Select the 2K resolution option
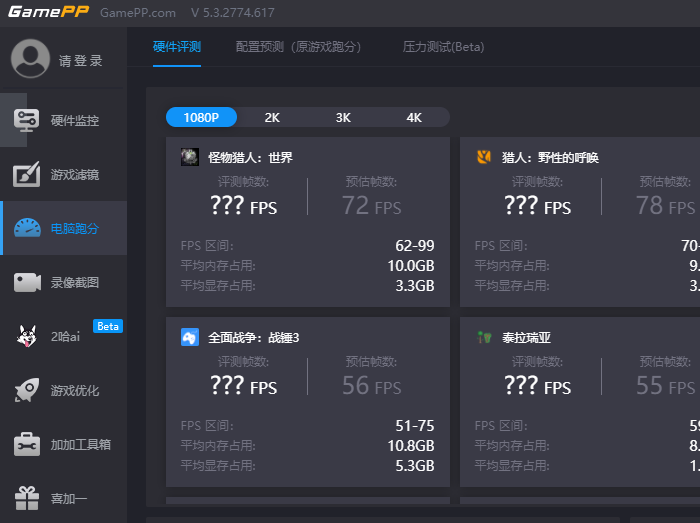The image size is (700, 523). coord(272,117)
